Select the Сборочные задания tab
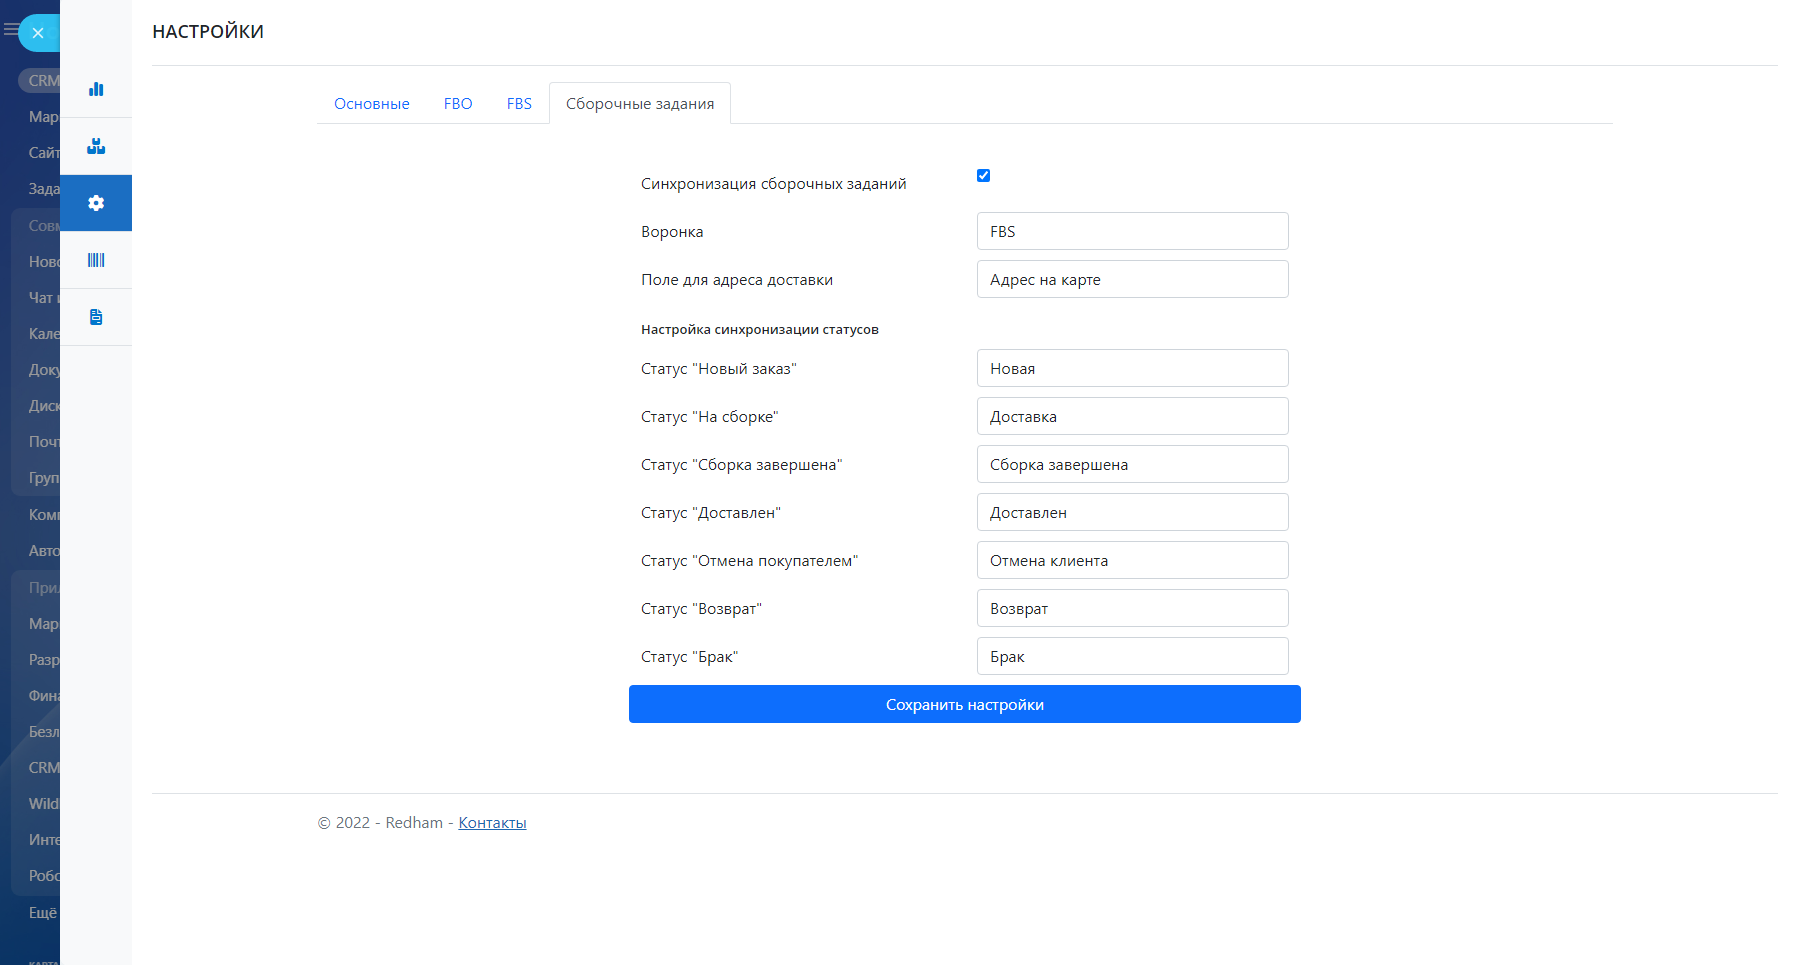Image resolution: width=1796 pixels, height=965 pixels. point(640,104)
